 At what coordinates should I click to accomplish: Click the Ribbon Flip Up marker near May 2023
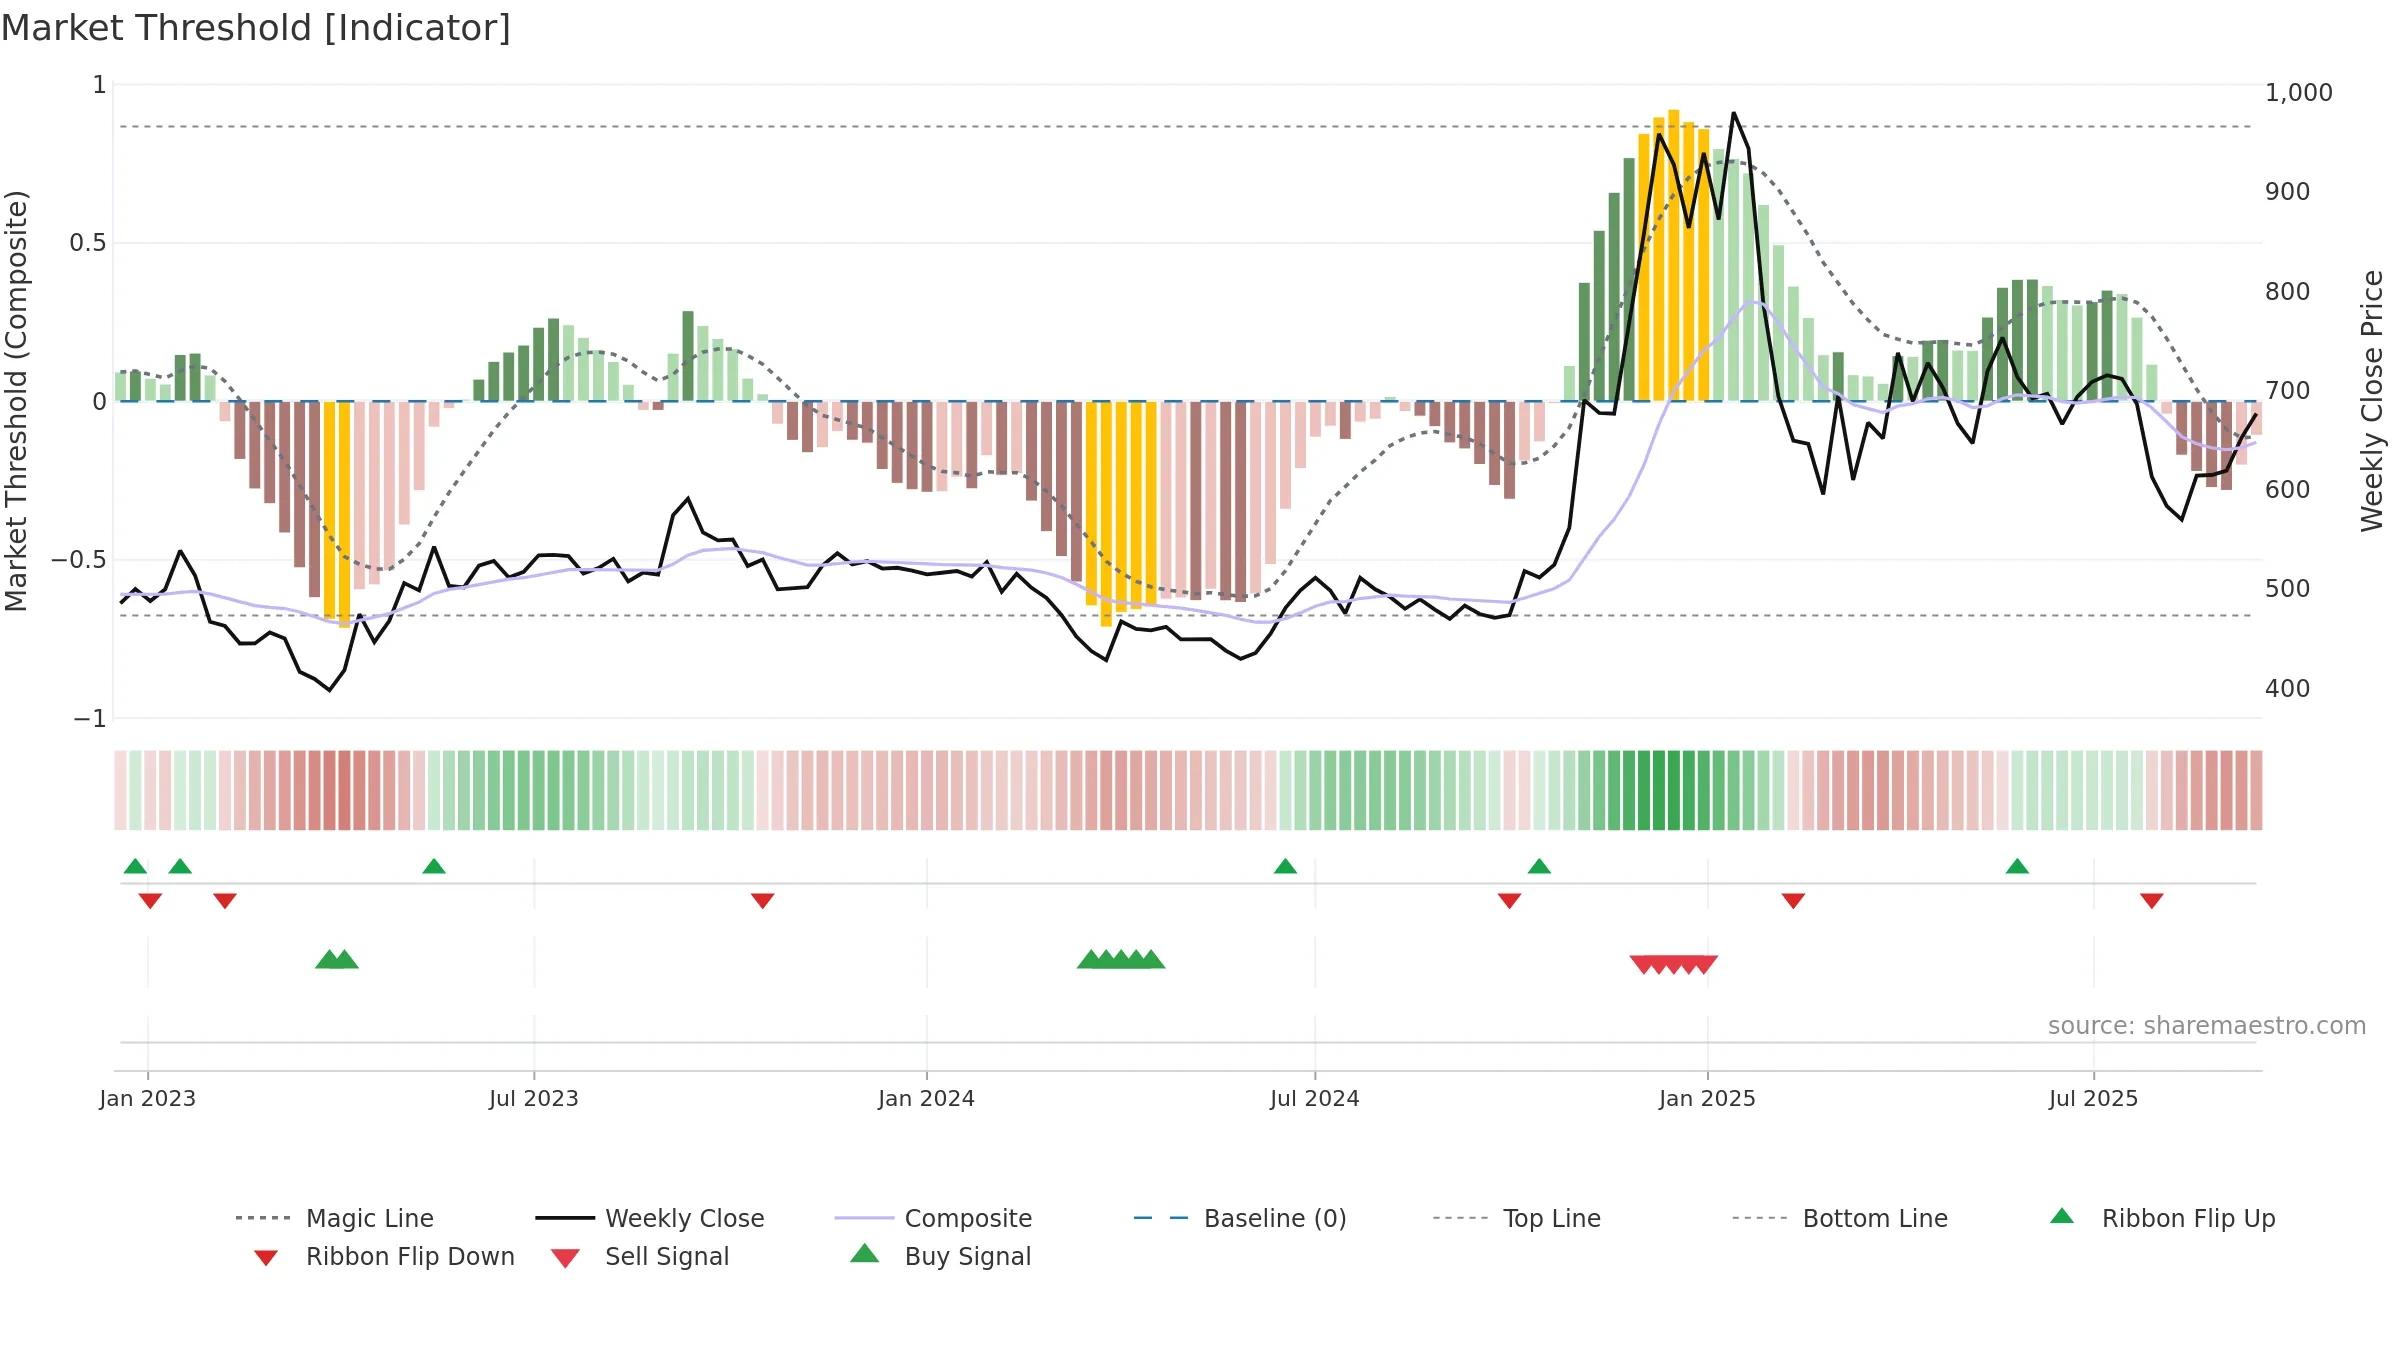[x=434, y=866]
